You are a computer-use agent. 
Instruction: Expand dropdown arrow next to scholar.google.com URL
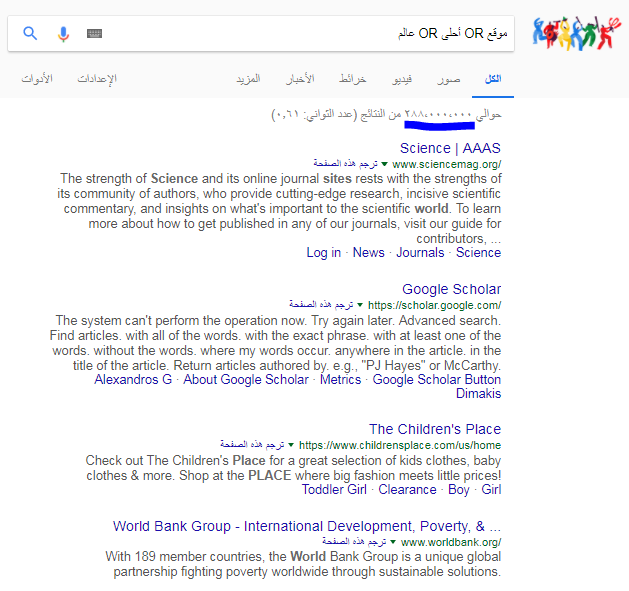pyautogui.click(x=360, y=305)
